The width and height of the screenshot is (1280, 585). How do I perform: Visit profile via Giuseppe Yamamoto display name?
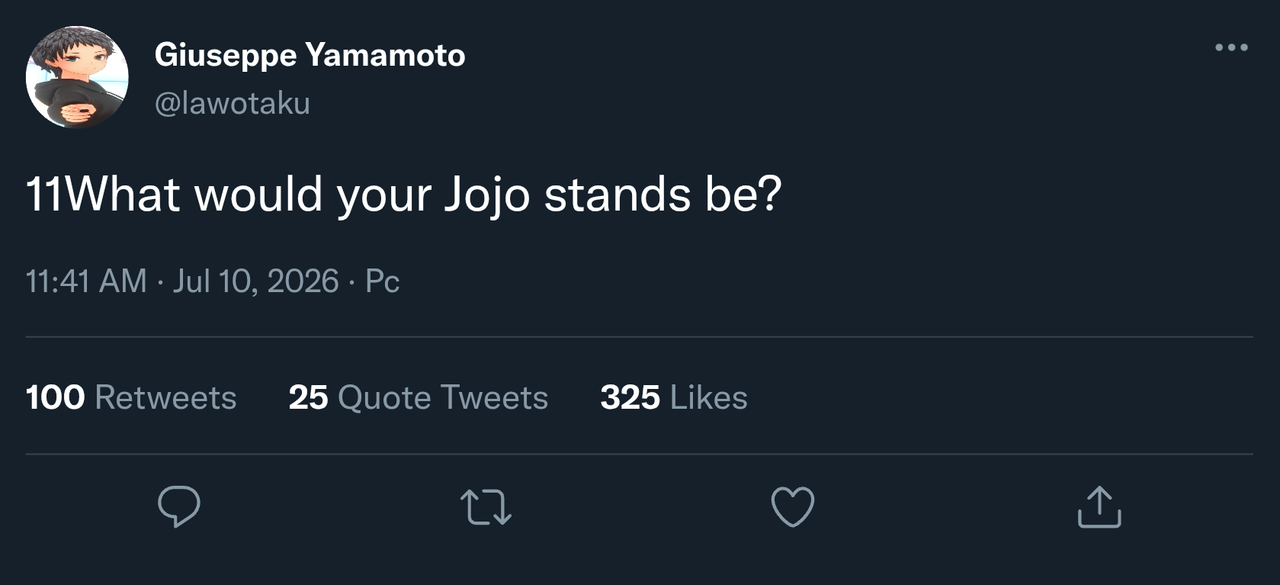(310, 55)
